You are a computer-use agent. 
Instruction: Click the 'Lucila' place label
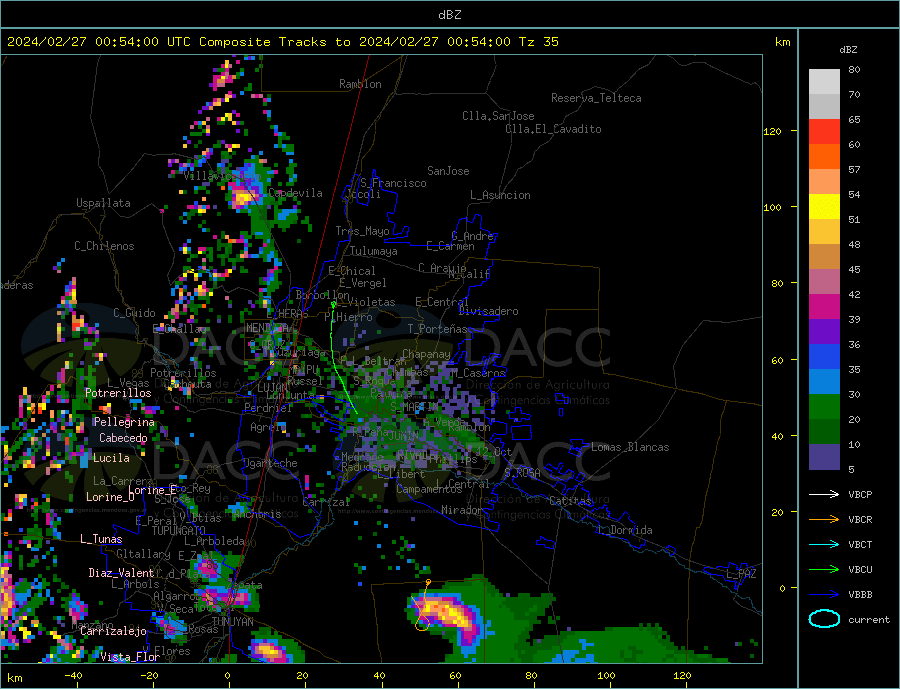(111, 458)
